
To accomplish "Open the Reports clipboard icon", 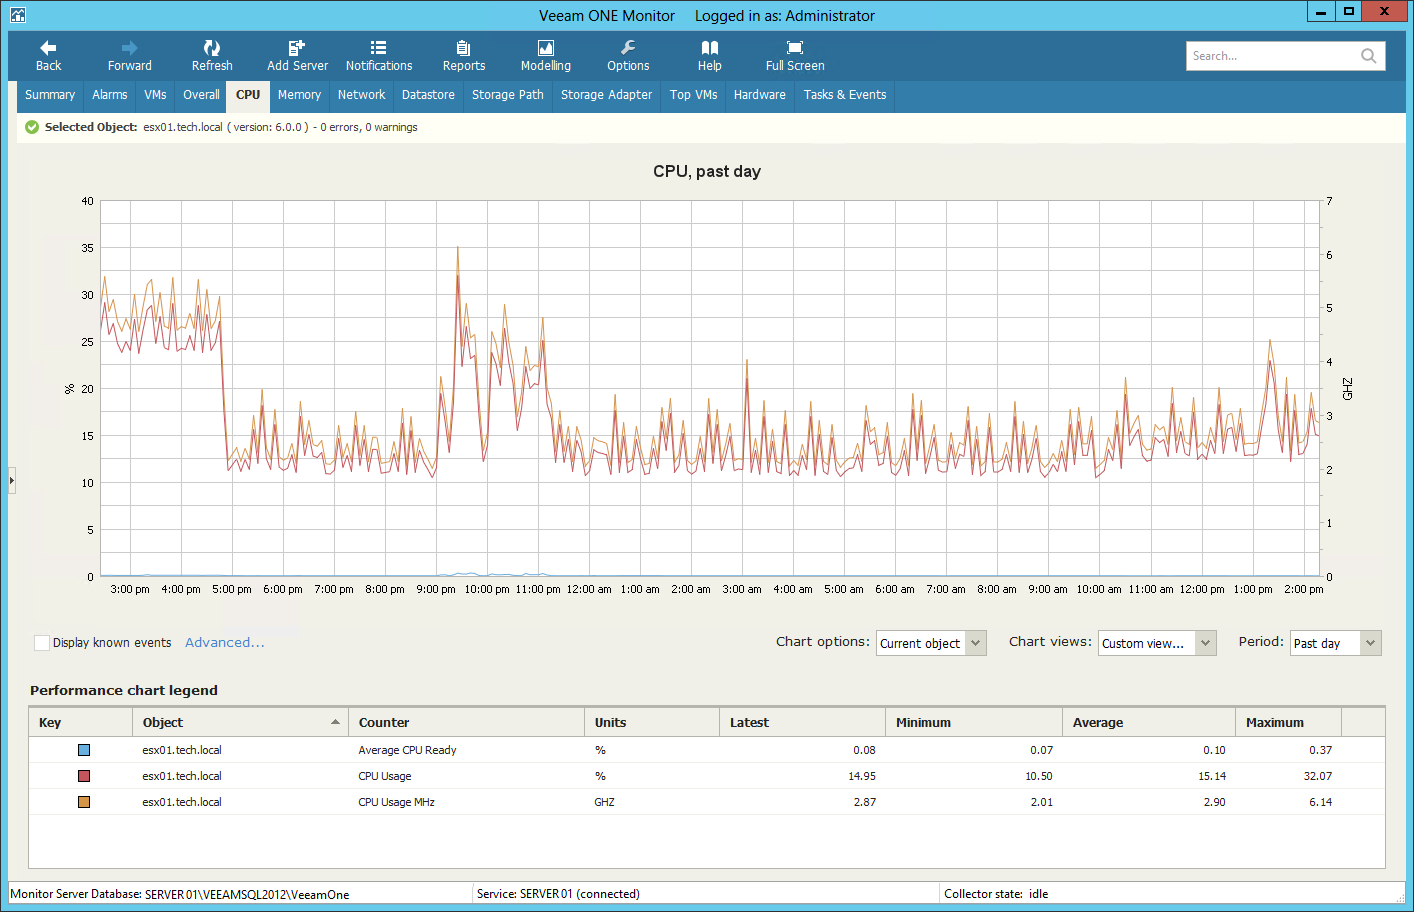I will (463, 48).
